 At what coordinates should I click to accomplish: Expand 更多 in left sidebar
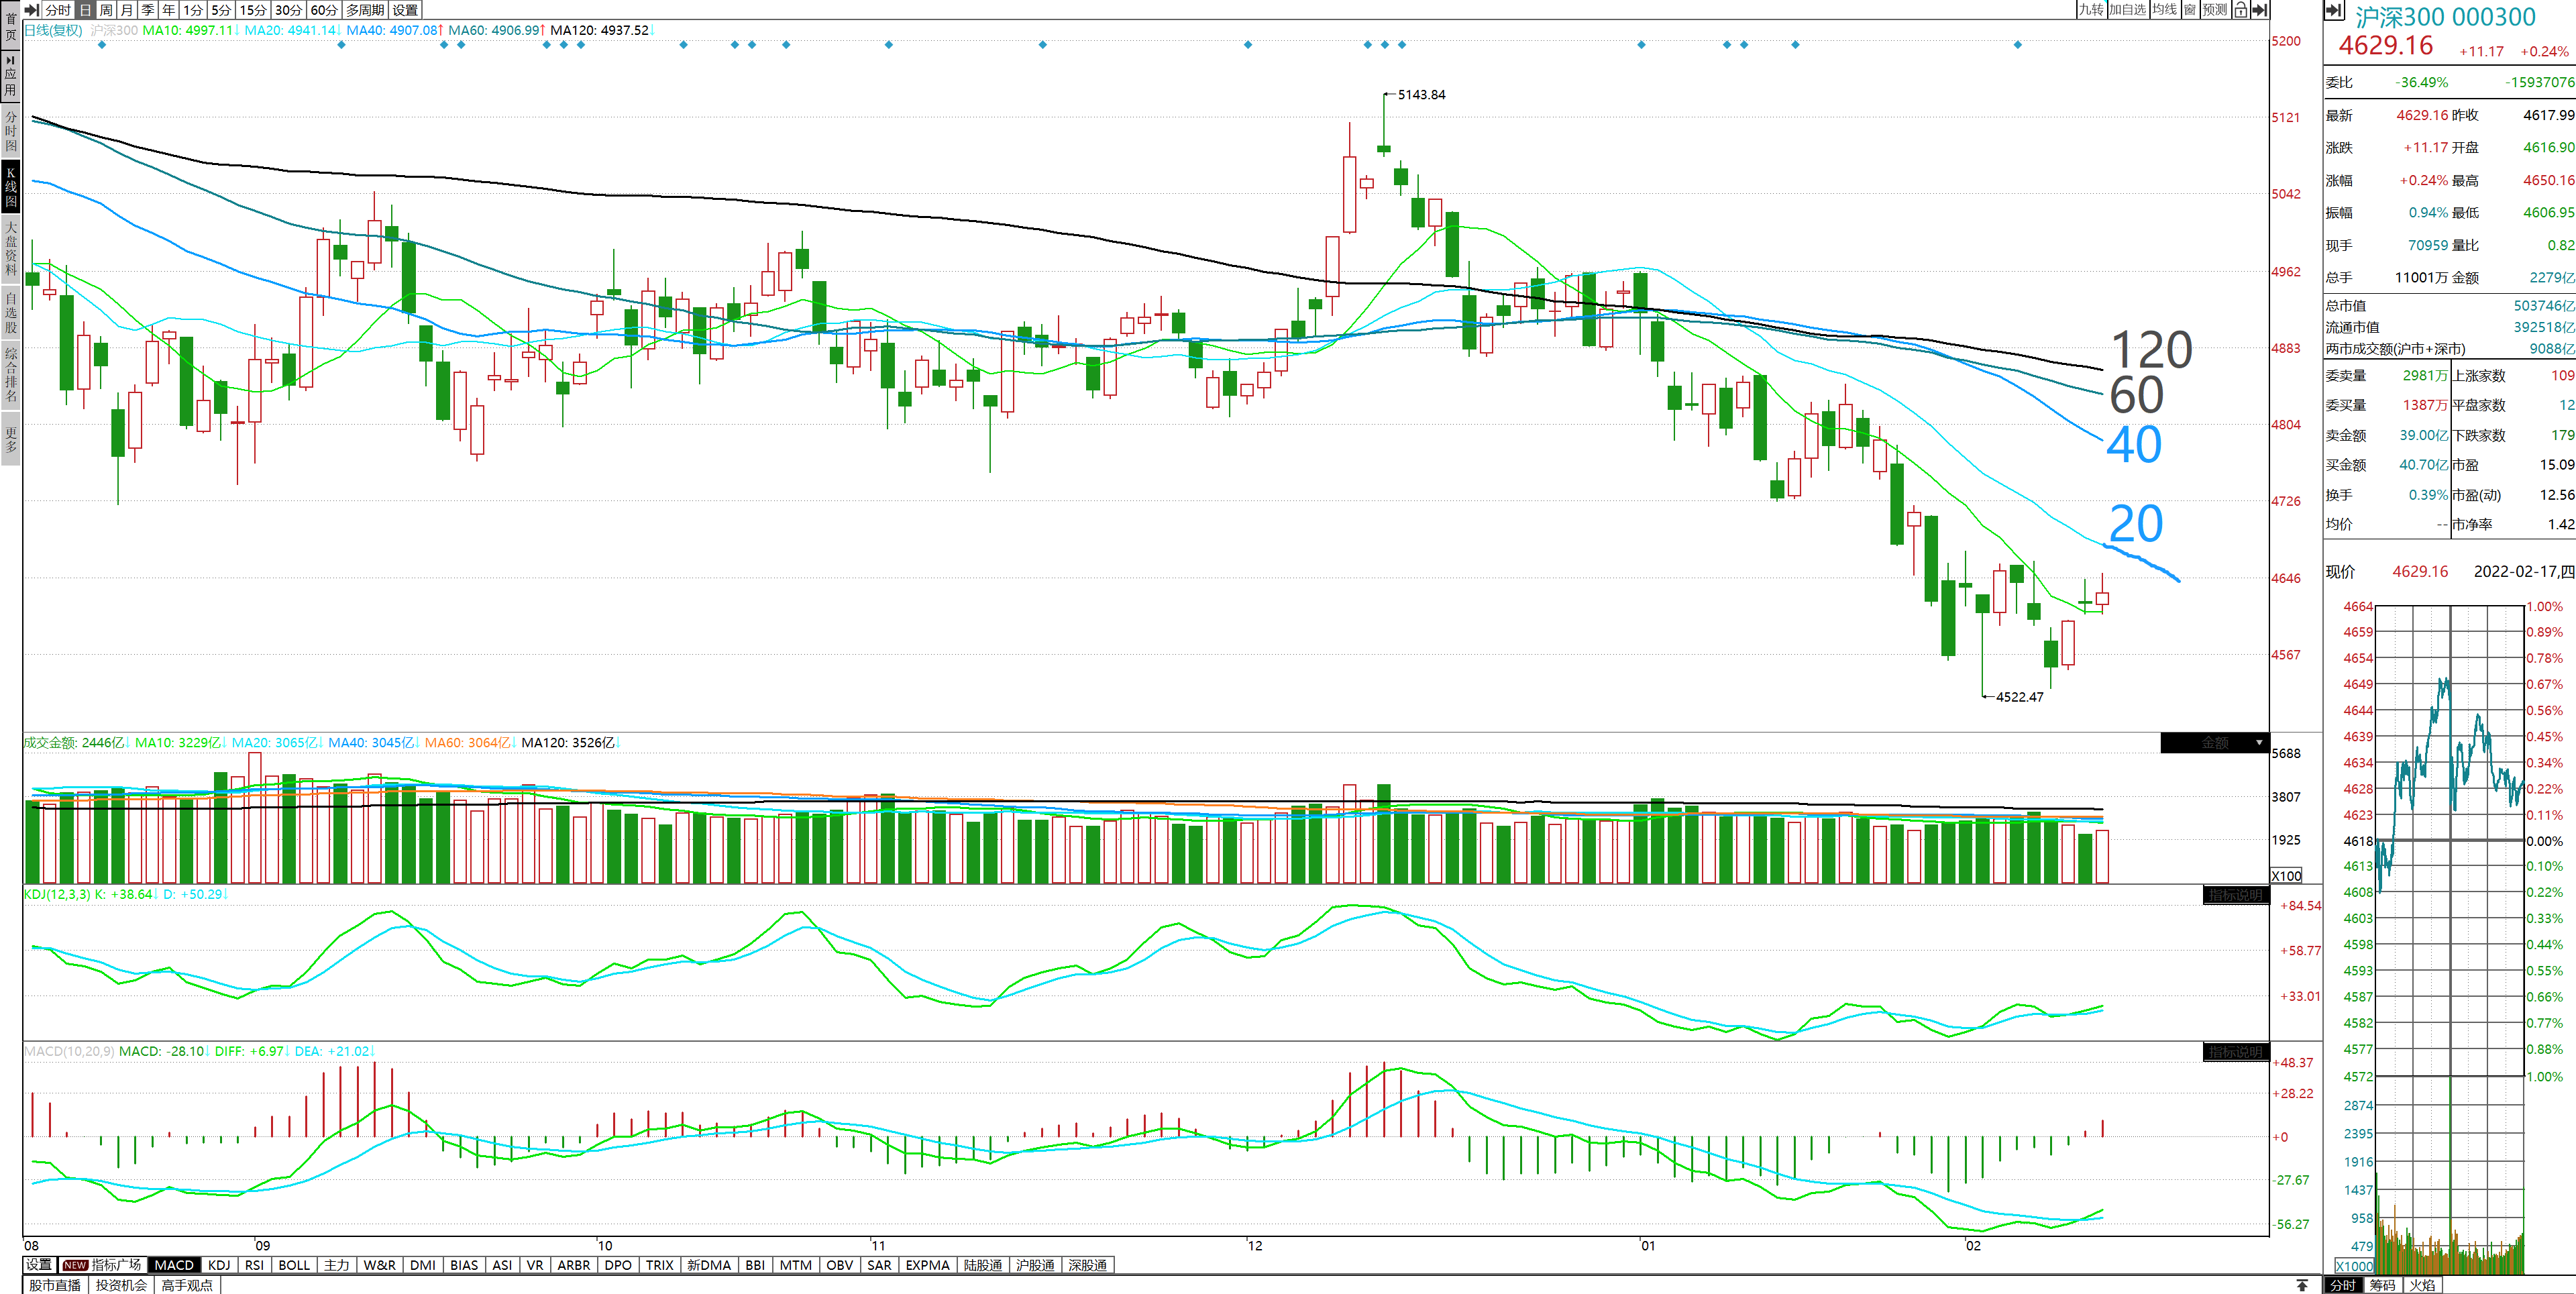click(x=11, y=440)
